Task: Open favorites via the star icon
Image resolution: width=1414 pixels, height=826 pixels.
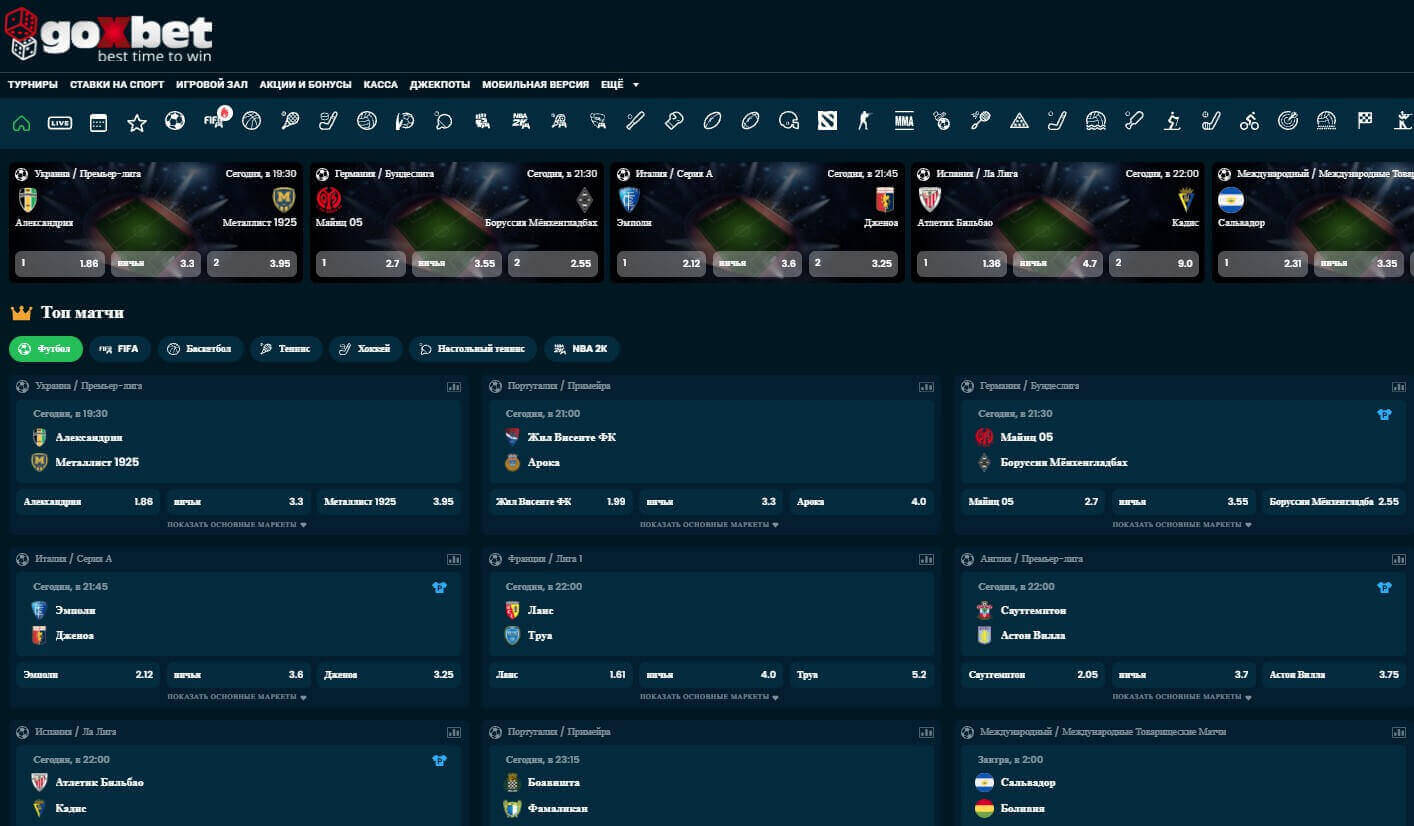Action: tap(137, 122)
